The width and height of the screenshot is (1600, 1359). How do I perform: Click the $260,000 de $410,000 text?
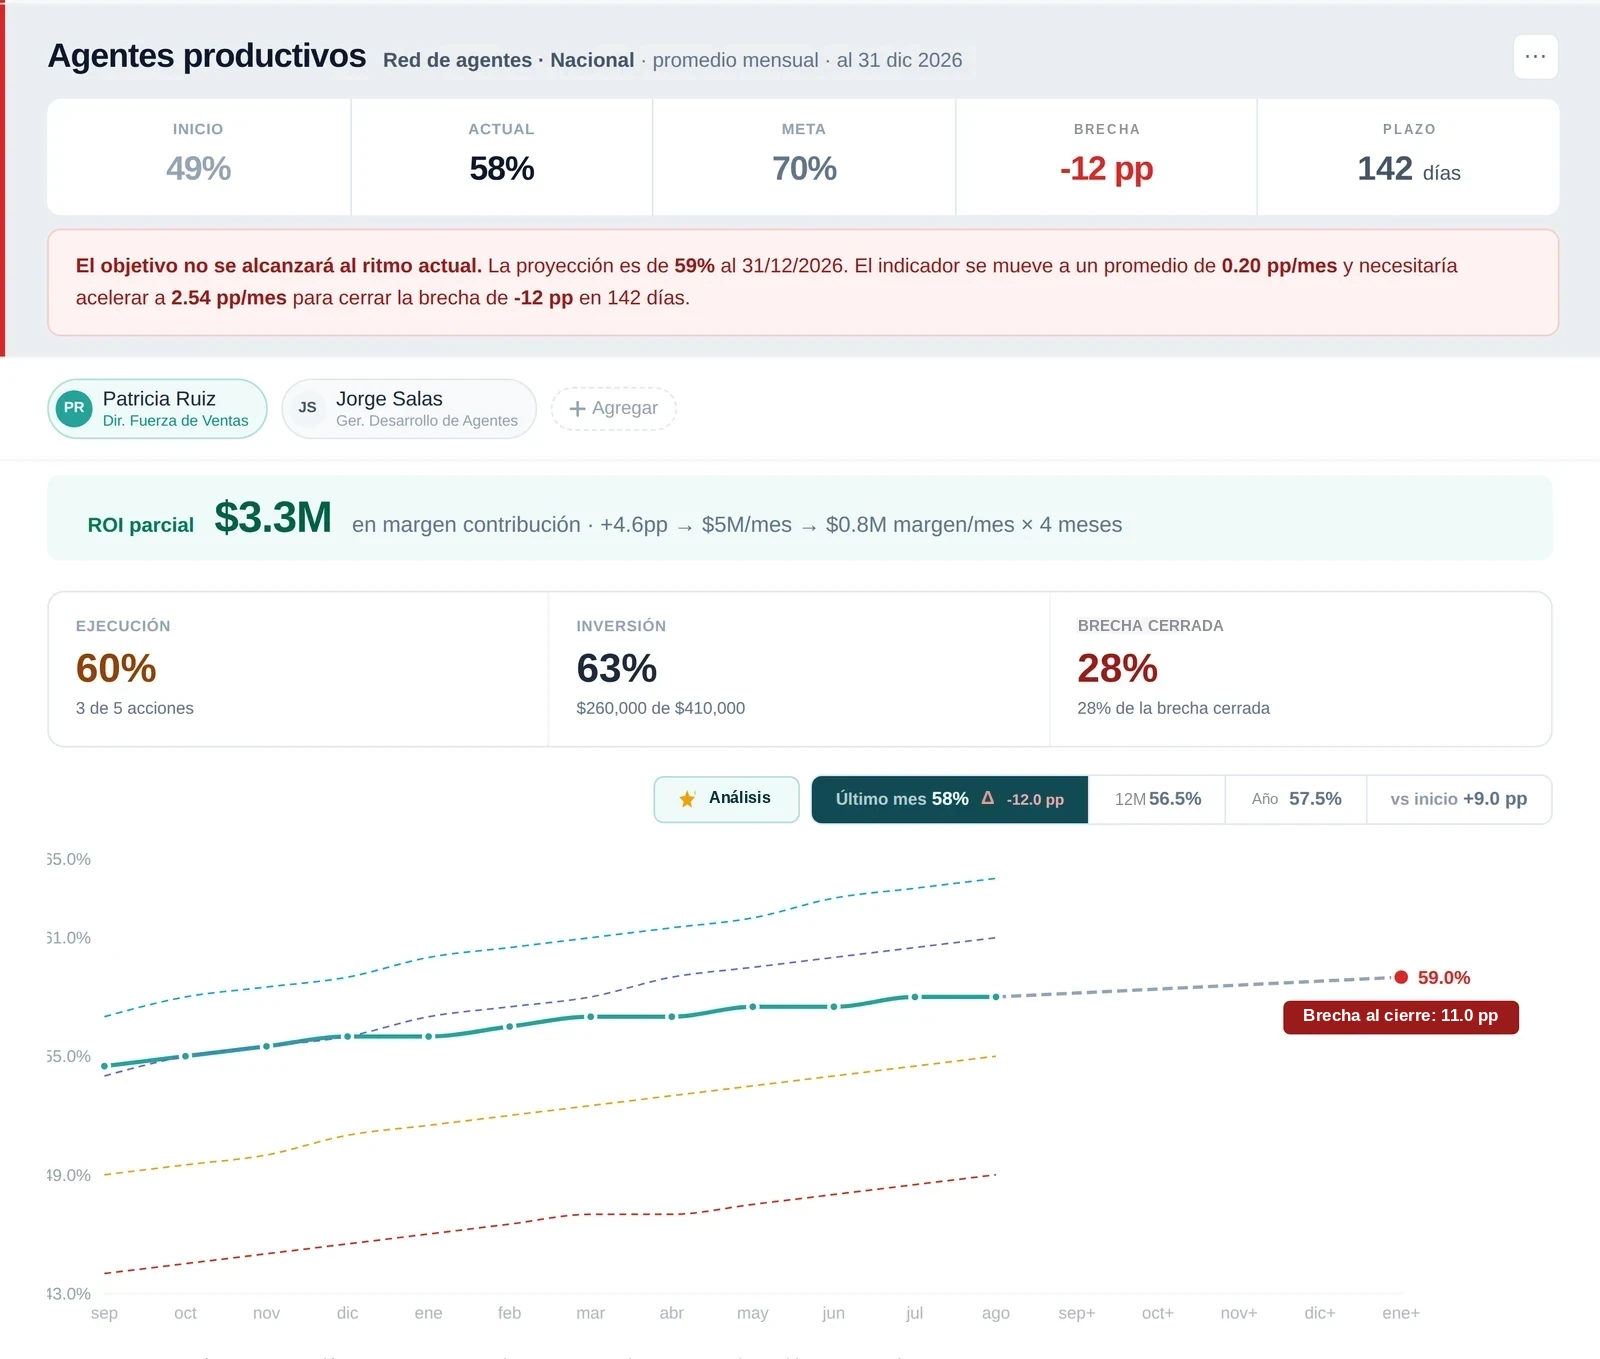(x=660, y=708)
